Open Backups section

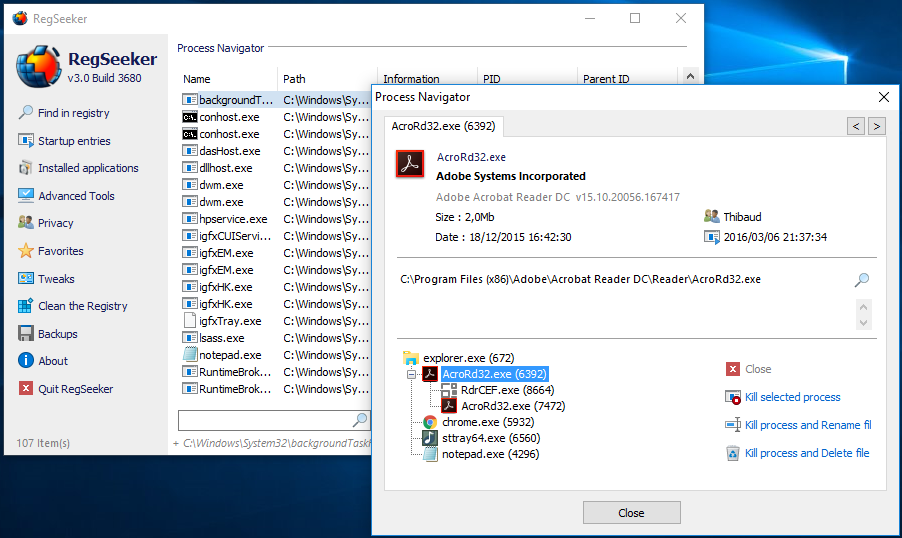tap(48, 334)
